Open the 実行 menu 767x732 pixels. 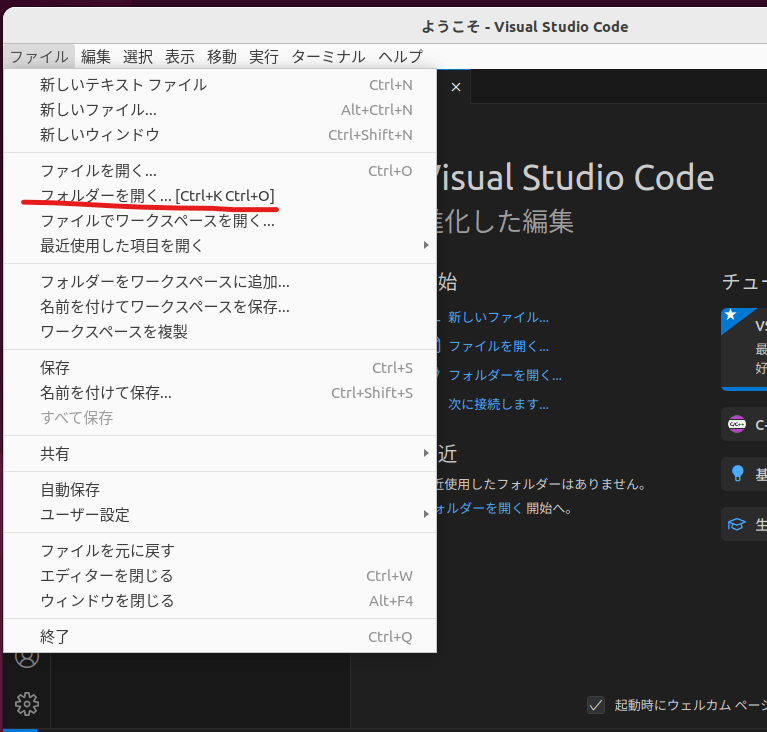[x=264, y=57]
